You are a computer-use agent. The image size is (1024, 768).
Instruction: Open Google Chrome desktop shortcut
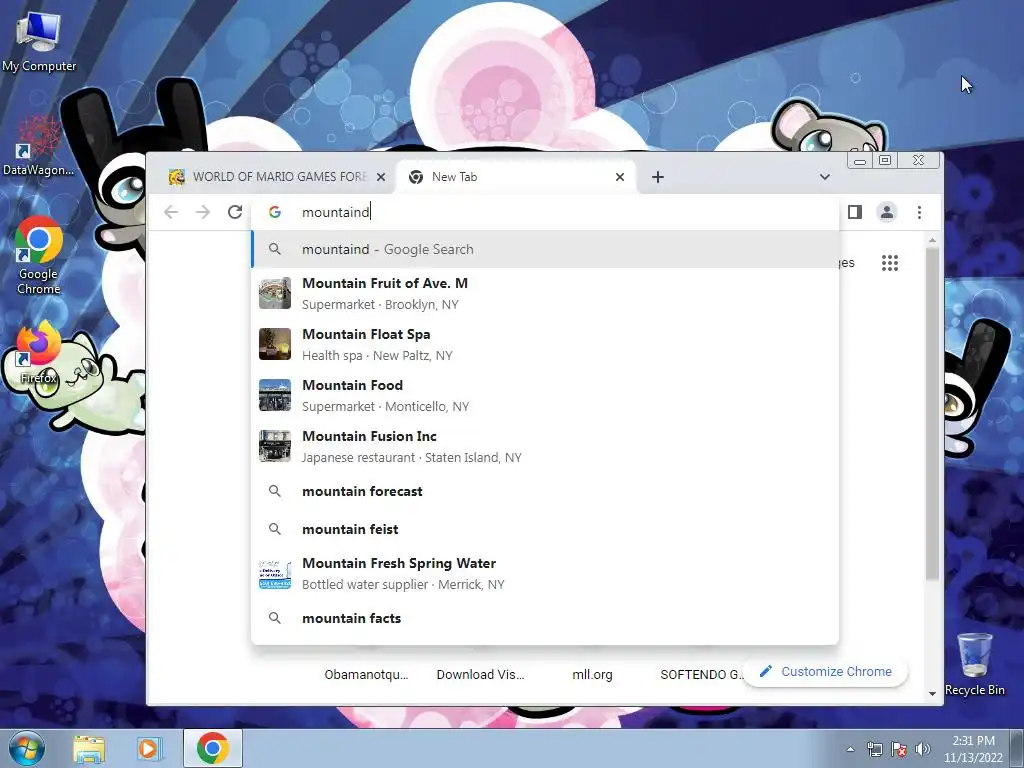coord(39,255)
